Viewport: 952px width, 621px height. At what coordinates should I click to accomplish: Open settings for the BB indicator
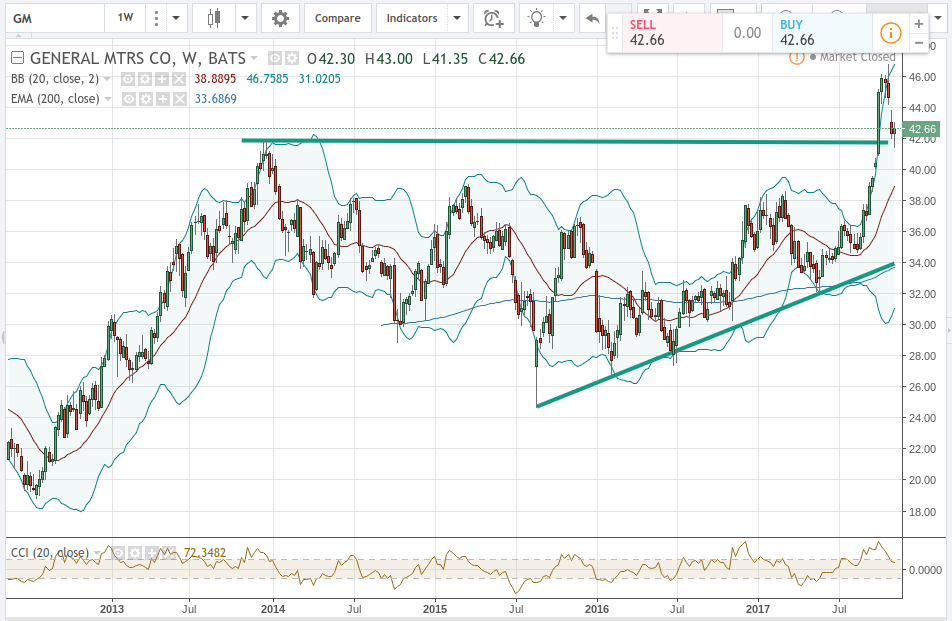click(145, 79)
